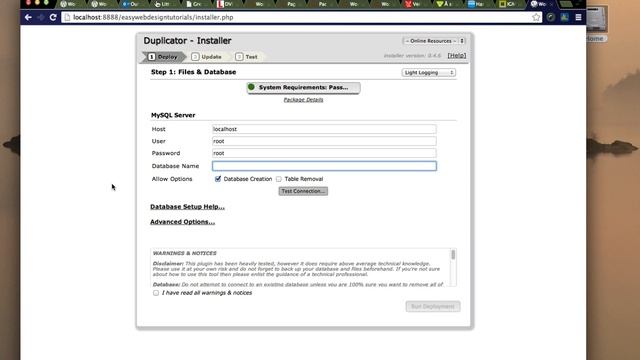Click the installer version text

(x=412, y=56)
